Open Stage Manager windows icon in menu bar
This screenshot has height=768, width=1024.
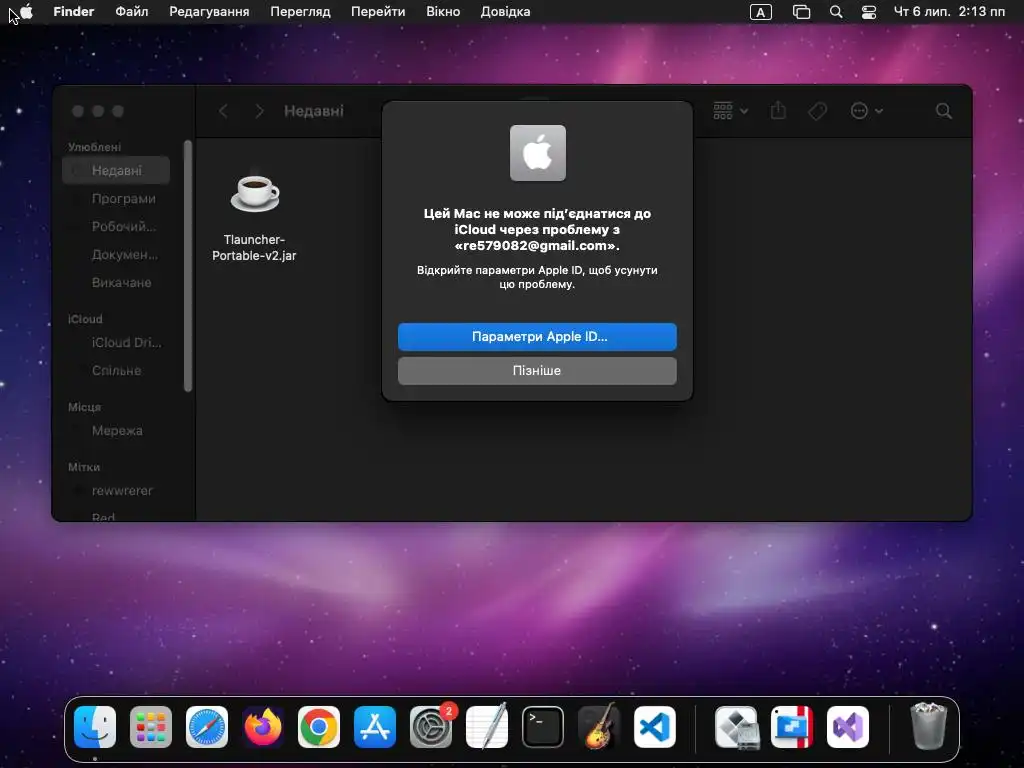point(801,12)
